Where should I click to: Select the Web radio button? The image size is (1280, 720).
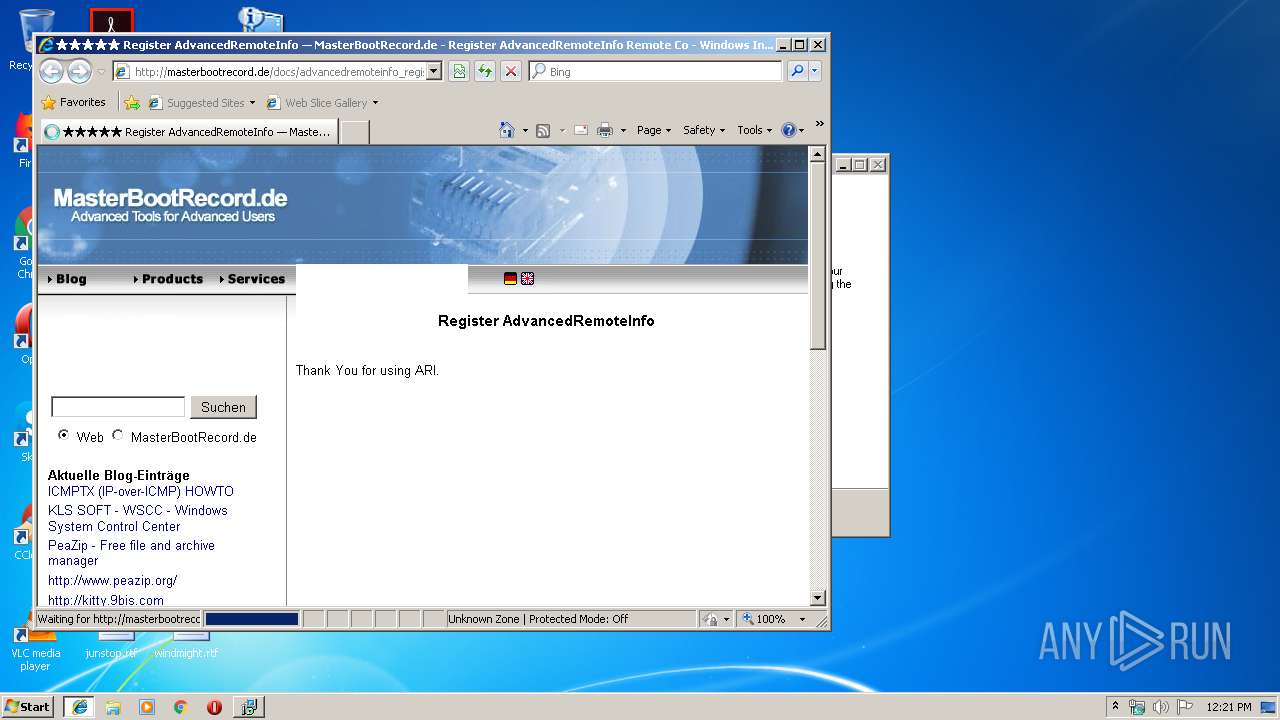[64, 435]
